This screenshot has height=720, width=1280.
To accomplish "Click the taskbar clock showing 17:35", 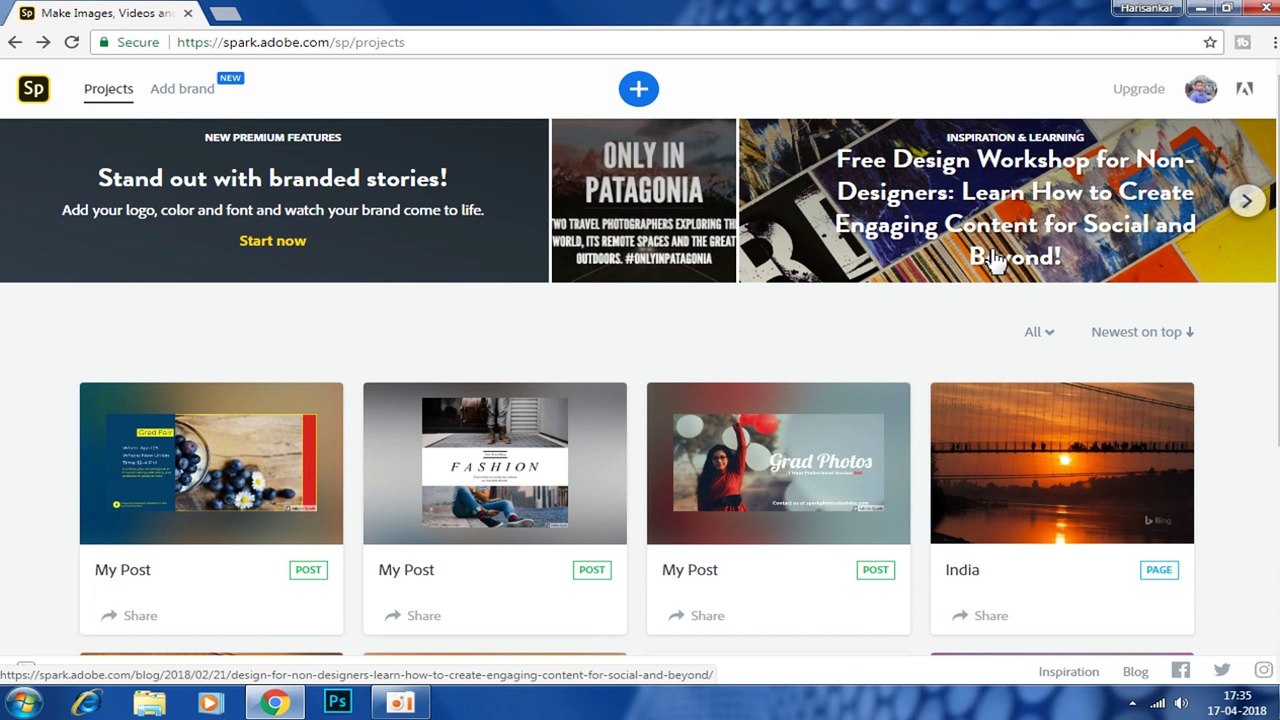I will pyautogui.click(x=1237, y=703).
